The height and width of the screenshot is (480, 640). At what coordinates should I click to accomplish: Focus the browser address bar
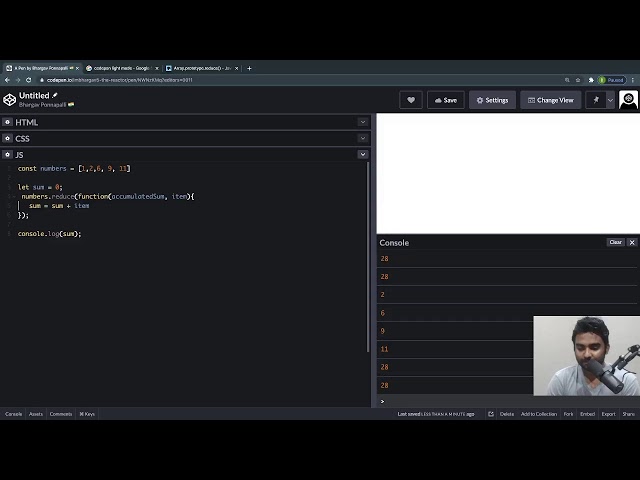pyautogui.click(x=300, y=80)
